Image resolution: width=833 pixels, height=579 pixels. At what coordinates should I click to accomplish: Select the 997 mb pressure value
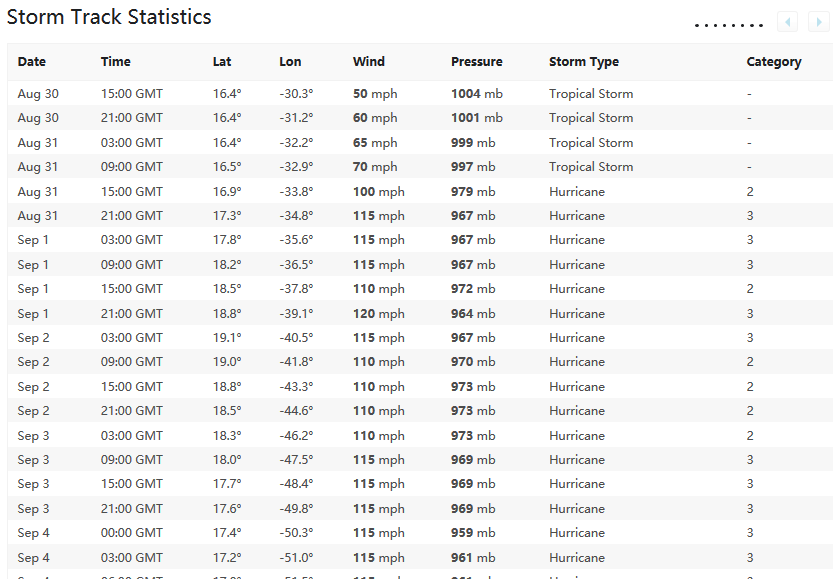pyautogui.click(x=473, y=167)
